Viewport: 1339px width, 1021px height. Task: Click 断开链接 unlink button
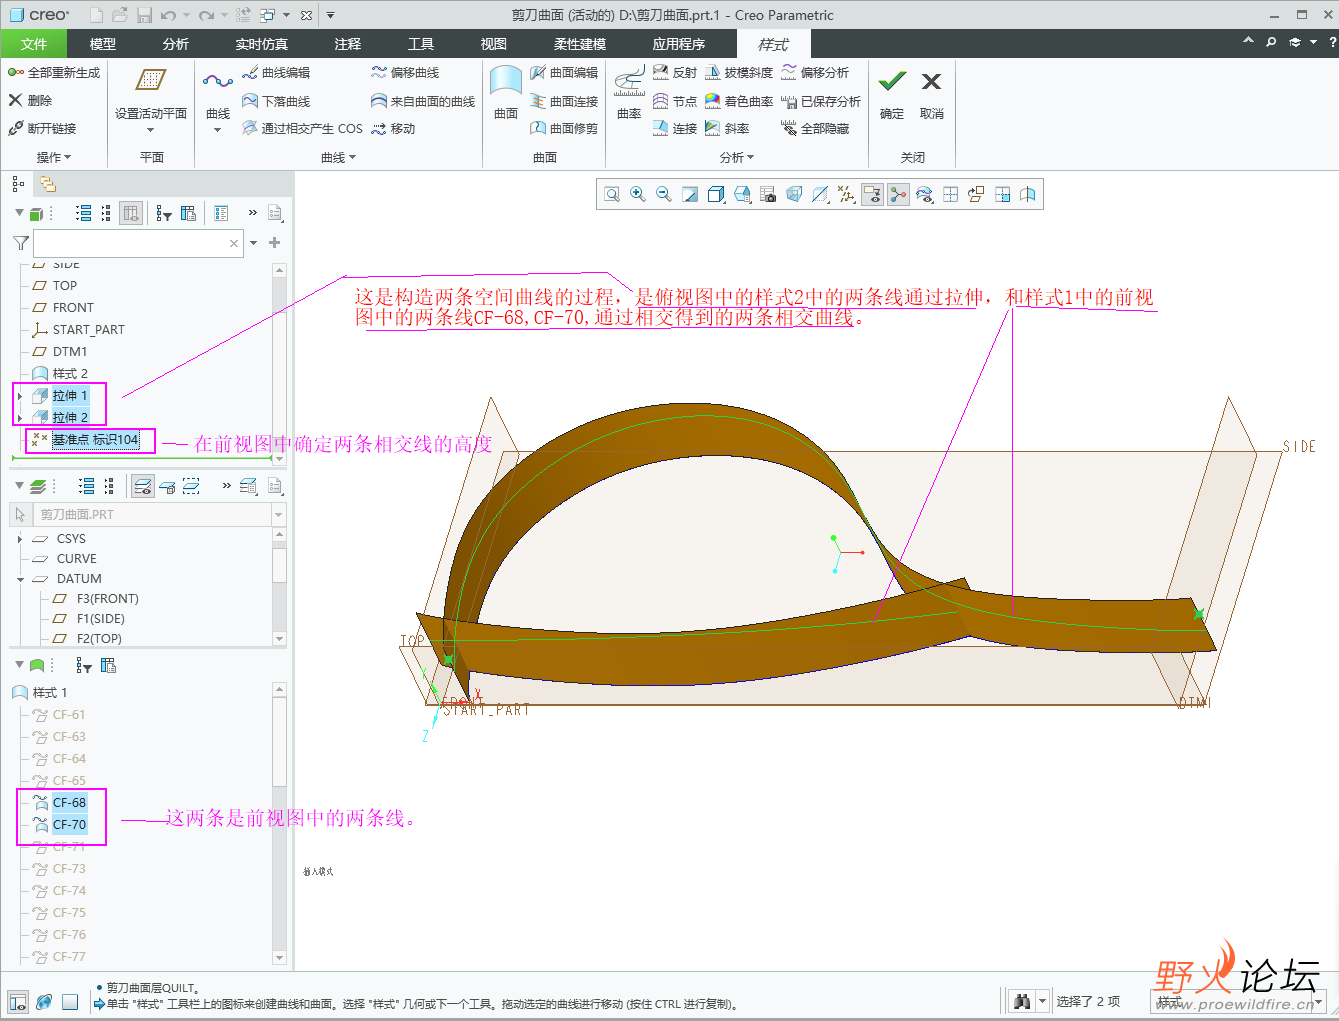(x=42, y=128)
